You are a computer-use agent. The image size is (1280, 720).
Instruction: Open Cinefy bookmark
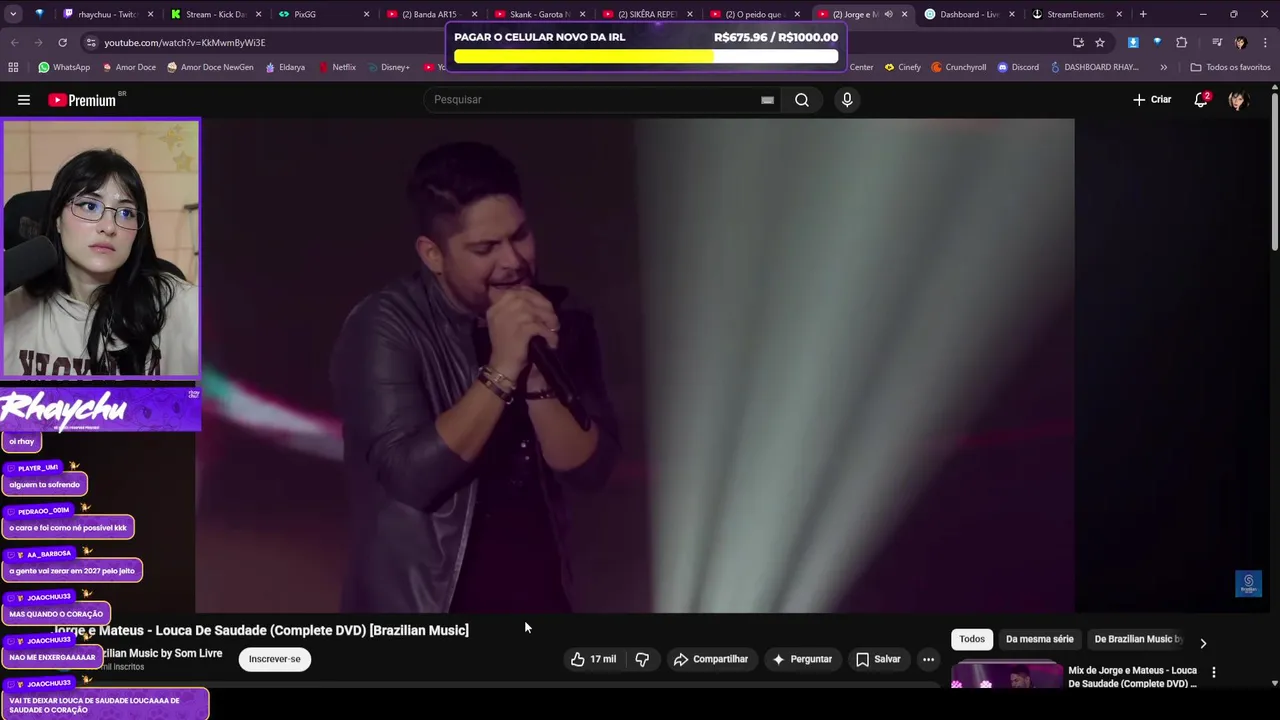[x=902, y=67]
